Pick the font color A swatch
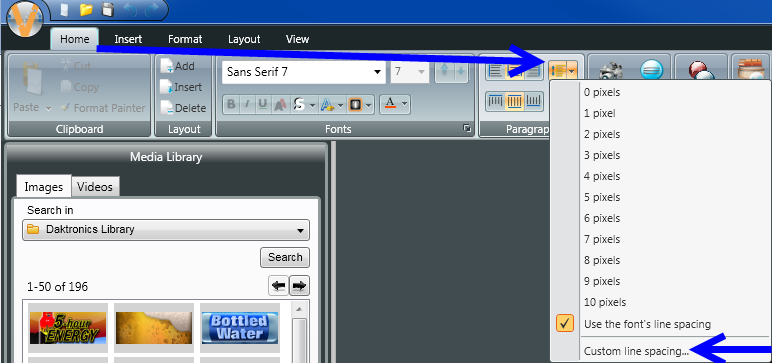The width and height of the screenshot is (772, 363). [390, 104]
